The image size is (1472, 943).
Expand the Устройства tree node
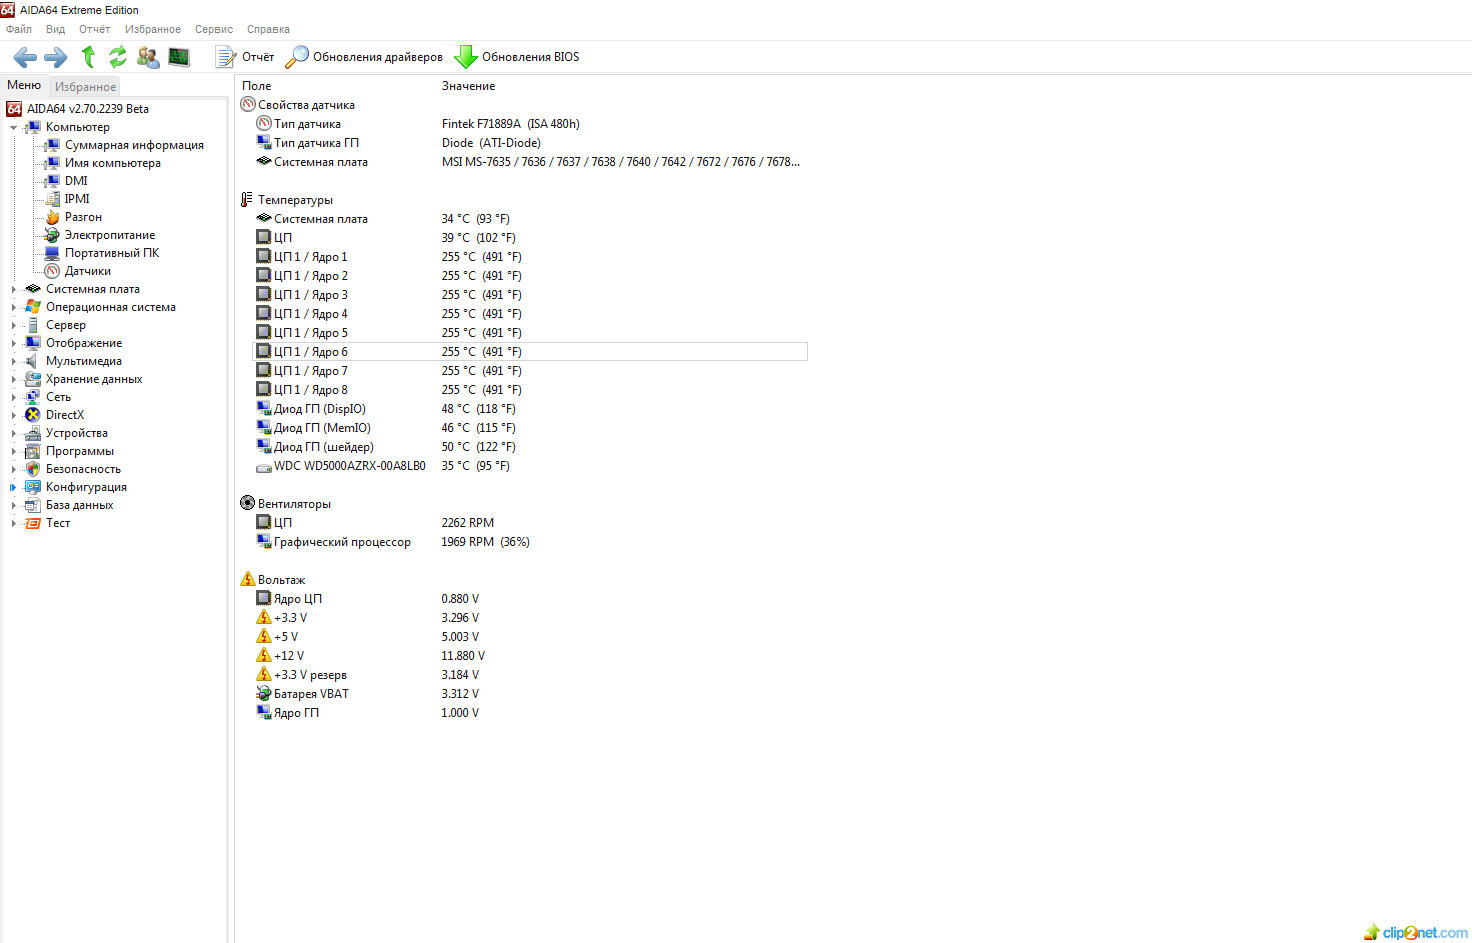(14, 433)
